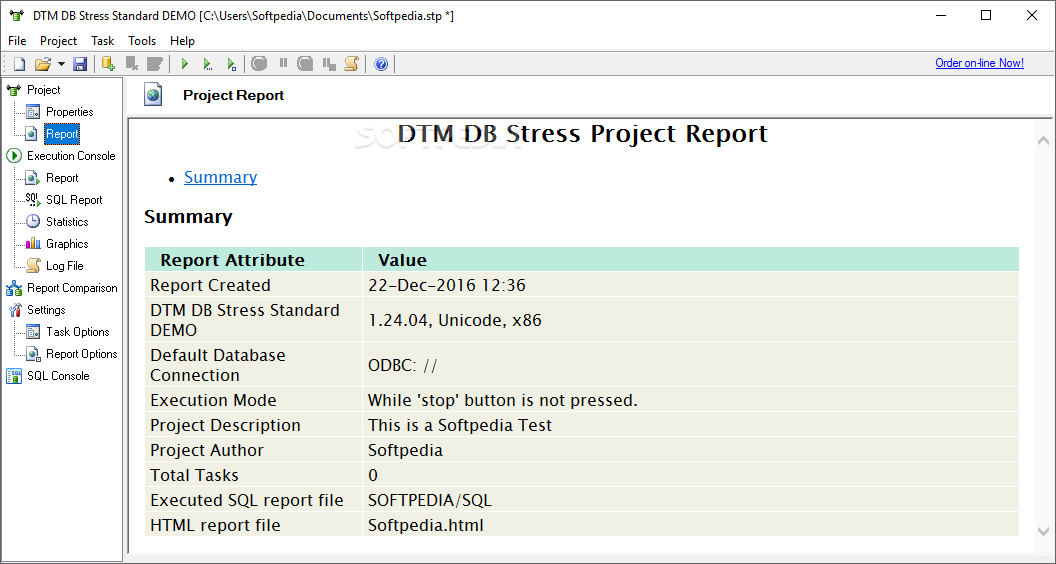The width and height of the screenshot is (1056, 564).
Task: Create a new project with the blank page icon
Action: (x=20, y=64)
